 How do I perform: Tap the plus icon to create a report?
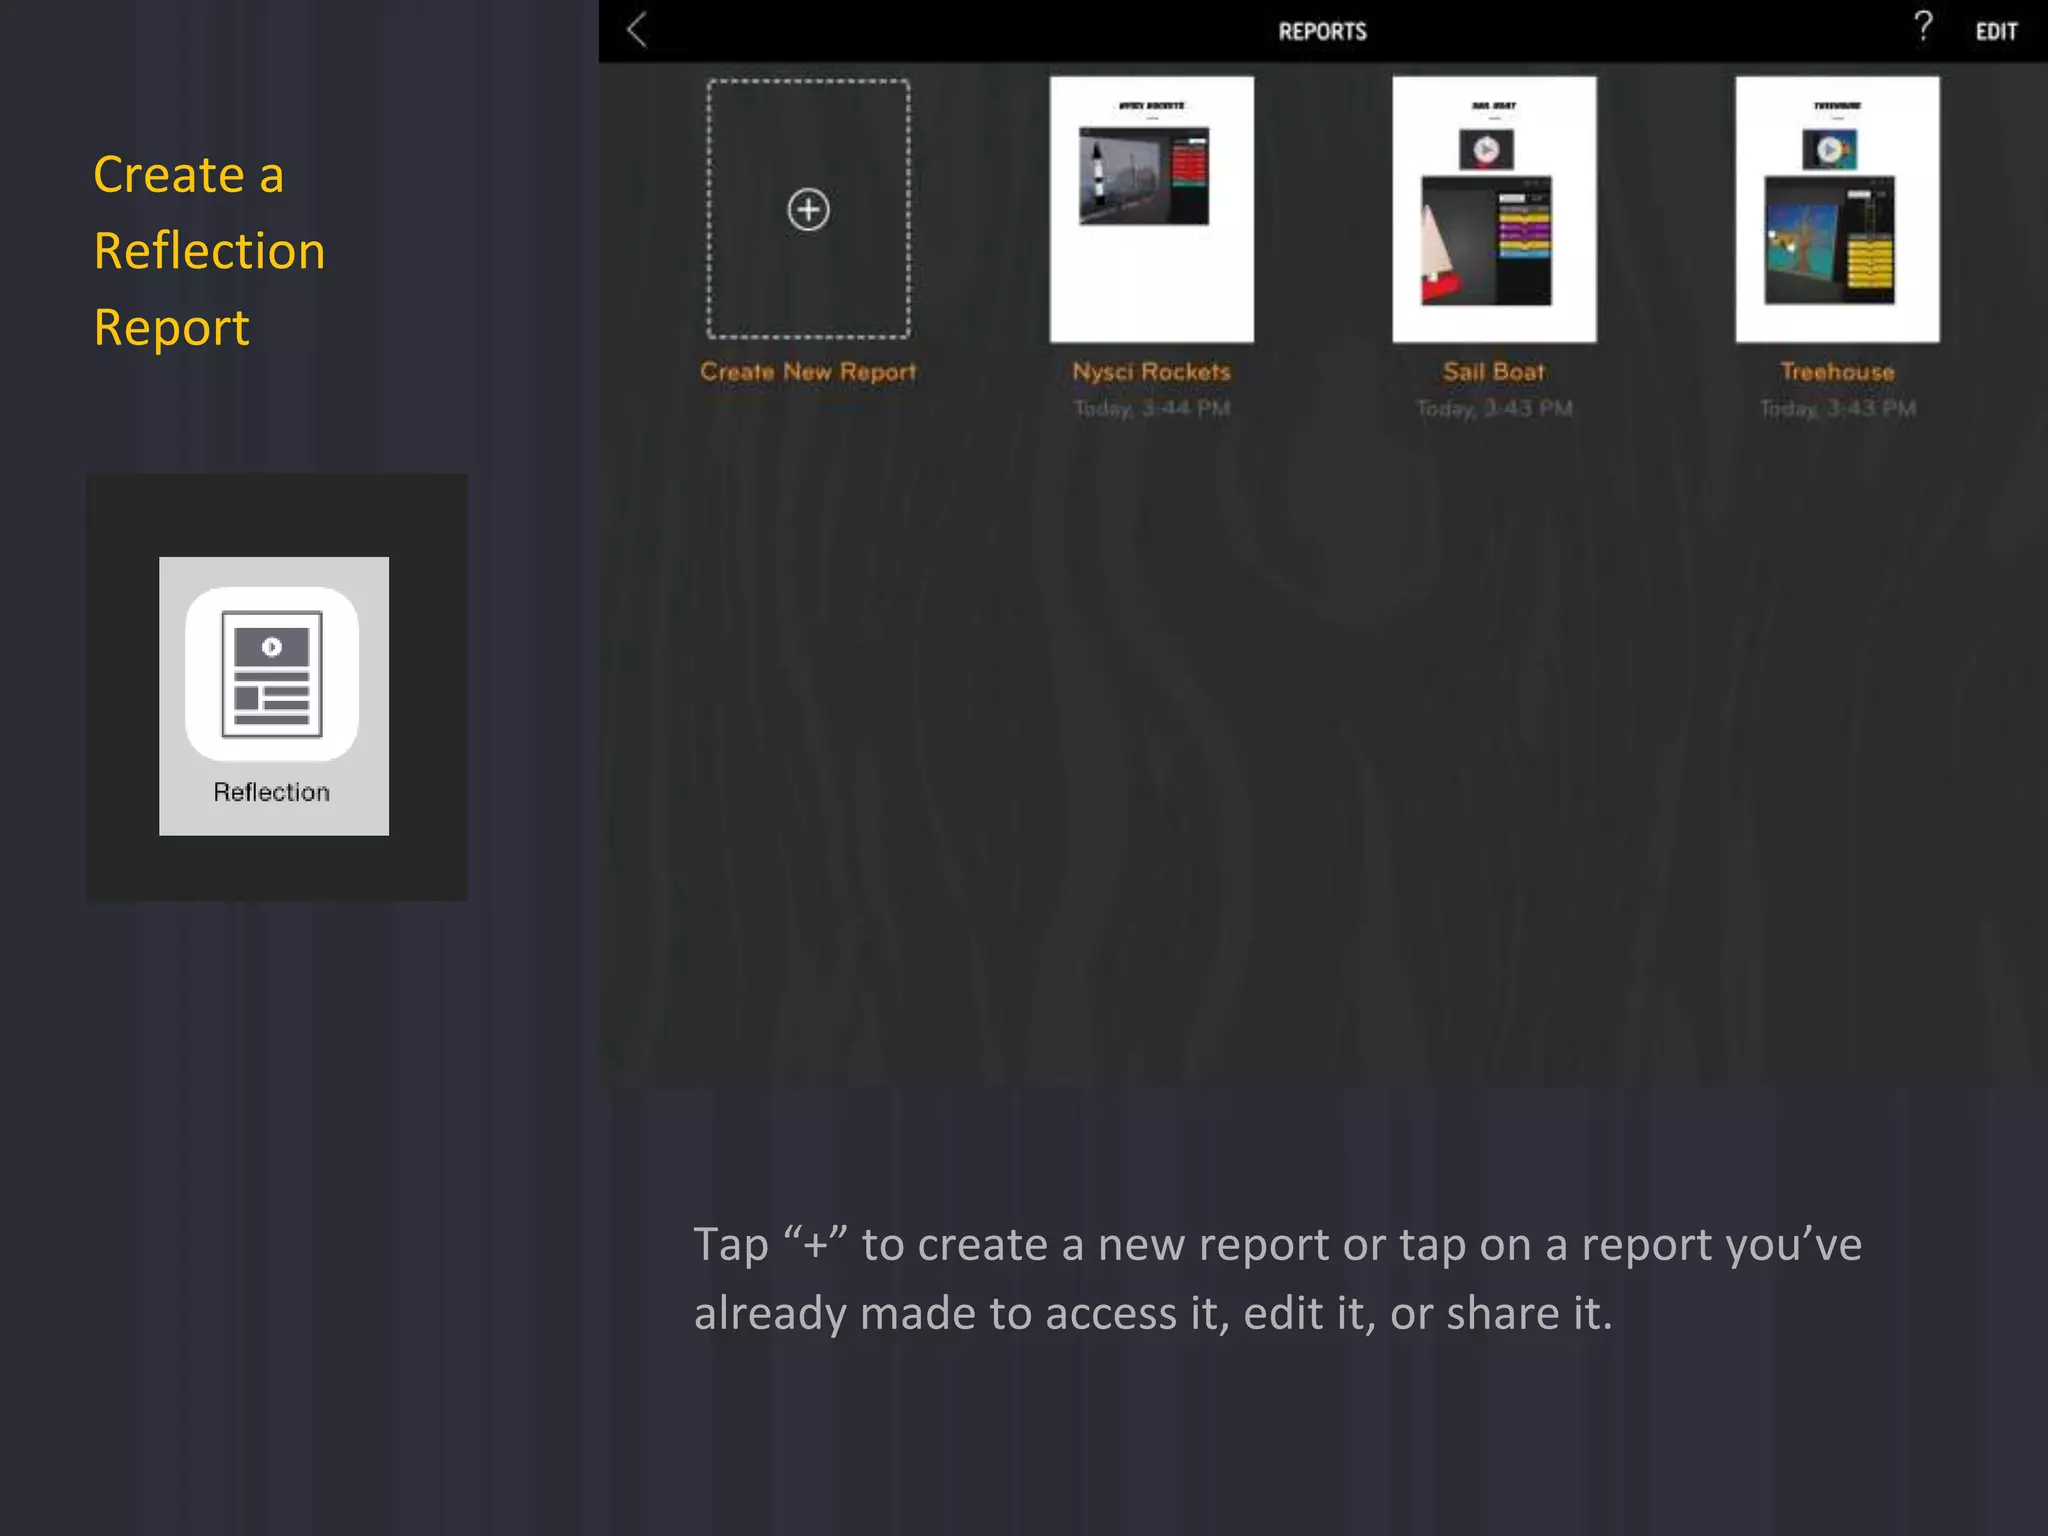(x=808, y=210)
